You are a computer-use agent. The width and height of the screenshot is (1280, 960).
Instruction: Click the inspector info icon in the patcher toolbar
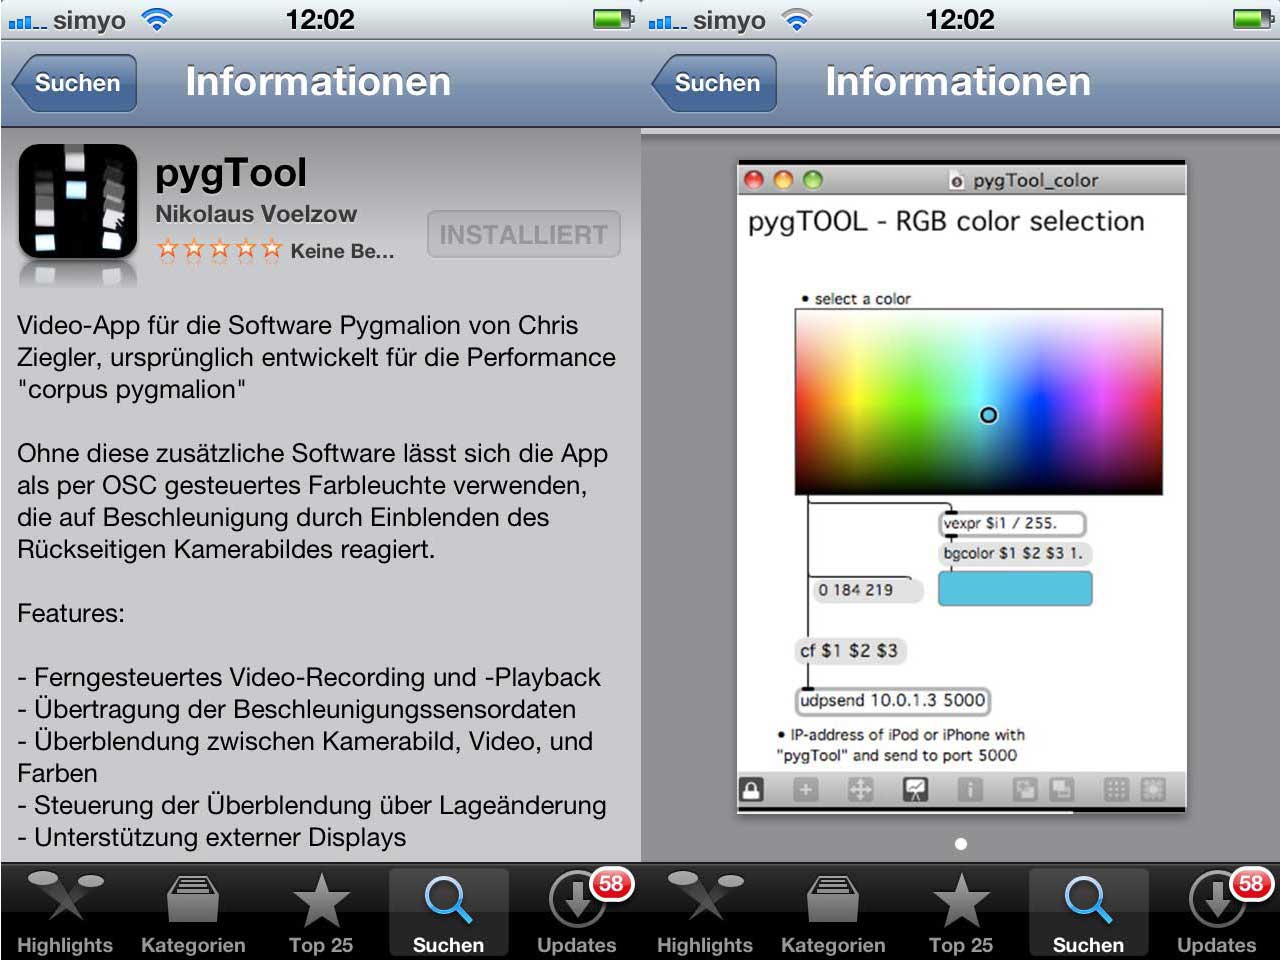tap(969, 790)
